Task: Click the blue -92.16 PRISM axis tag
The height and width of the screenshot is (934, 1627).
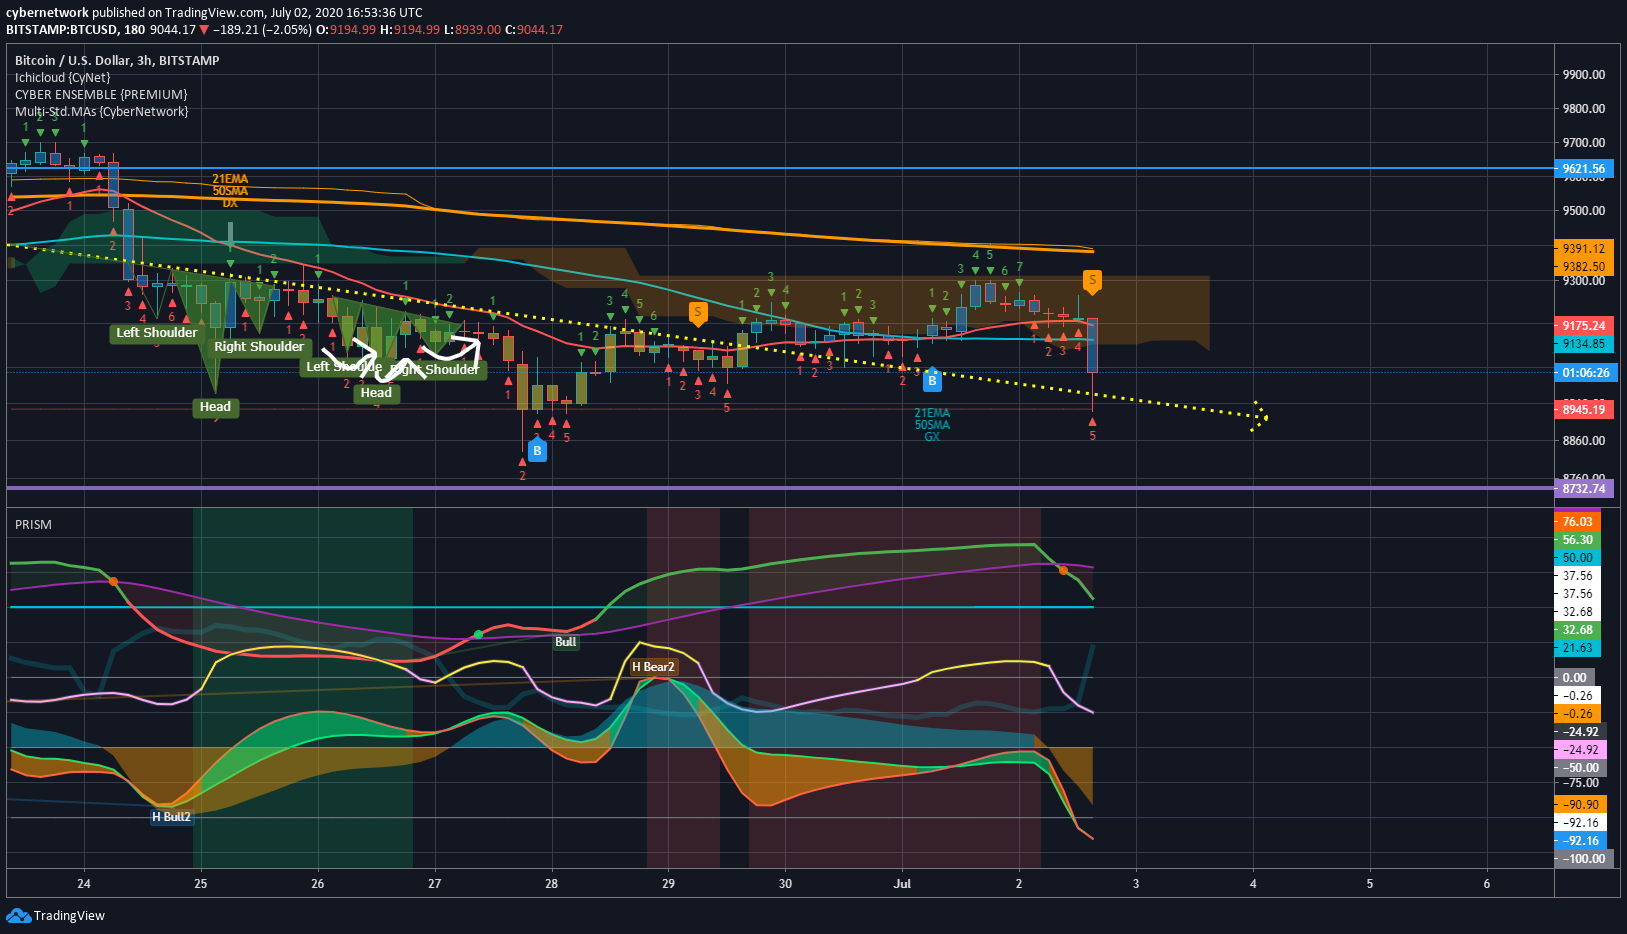Action: 1581,841
